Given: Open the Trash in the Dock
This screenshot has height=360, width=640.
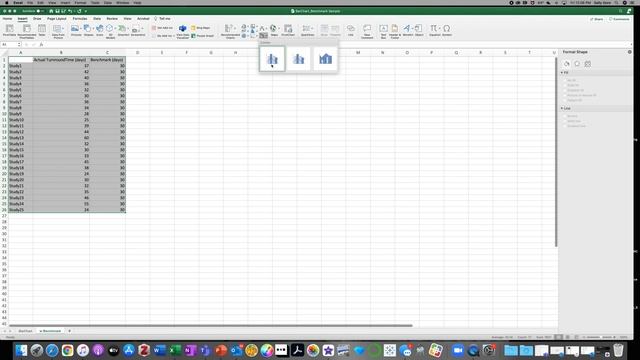Looking at the screenshot, I should click(x=618, y=350).
